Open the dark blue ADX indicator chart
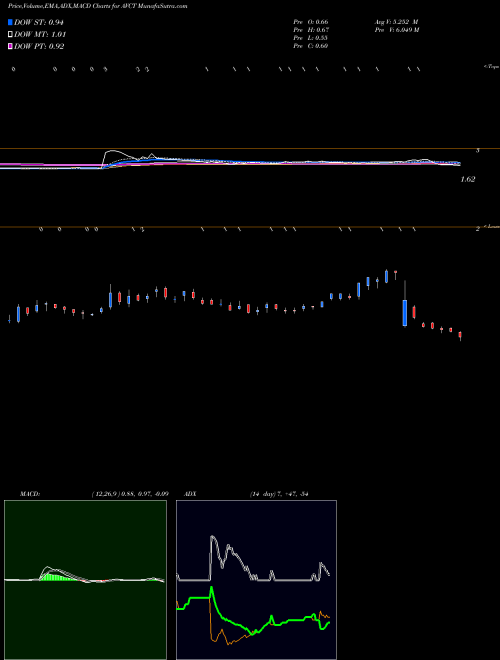The width and height of the screenshot is (500, 660). 256,580
